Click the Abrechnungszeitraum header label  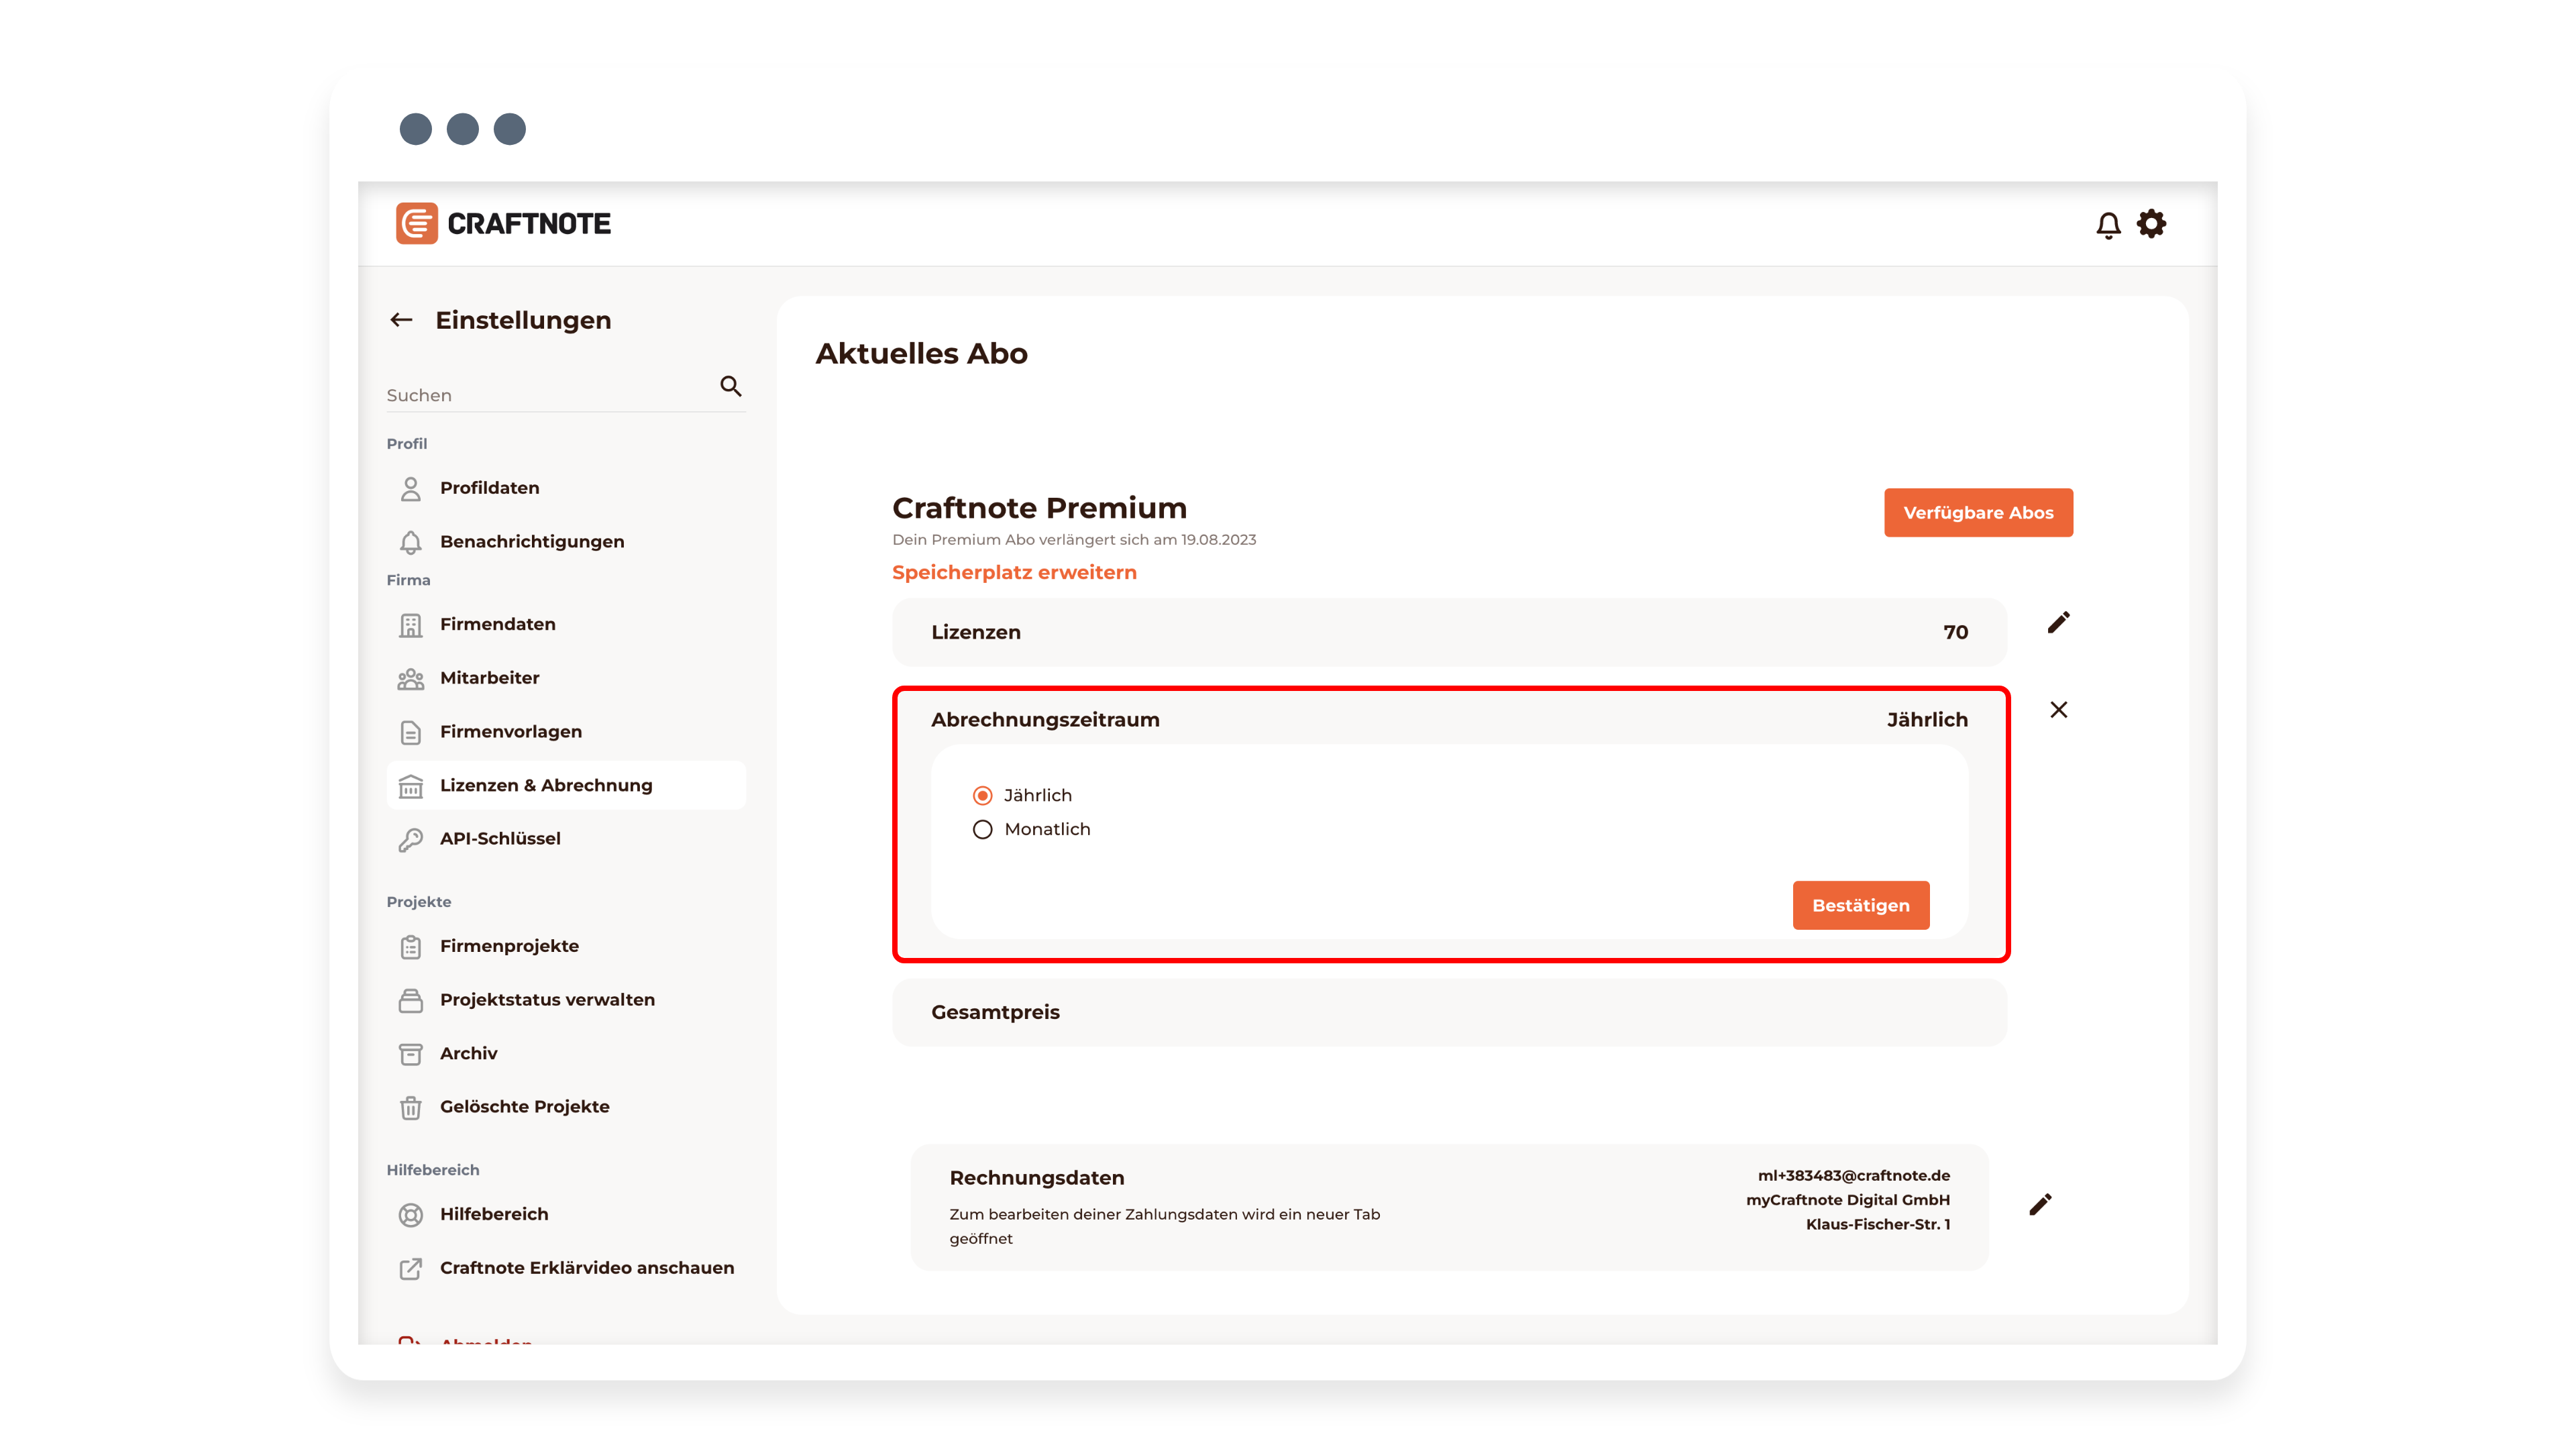[1045, 720]
